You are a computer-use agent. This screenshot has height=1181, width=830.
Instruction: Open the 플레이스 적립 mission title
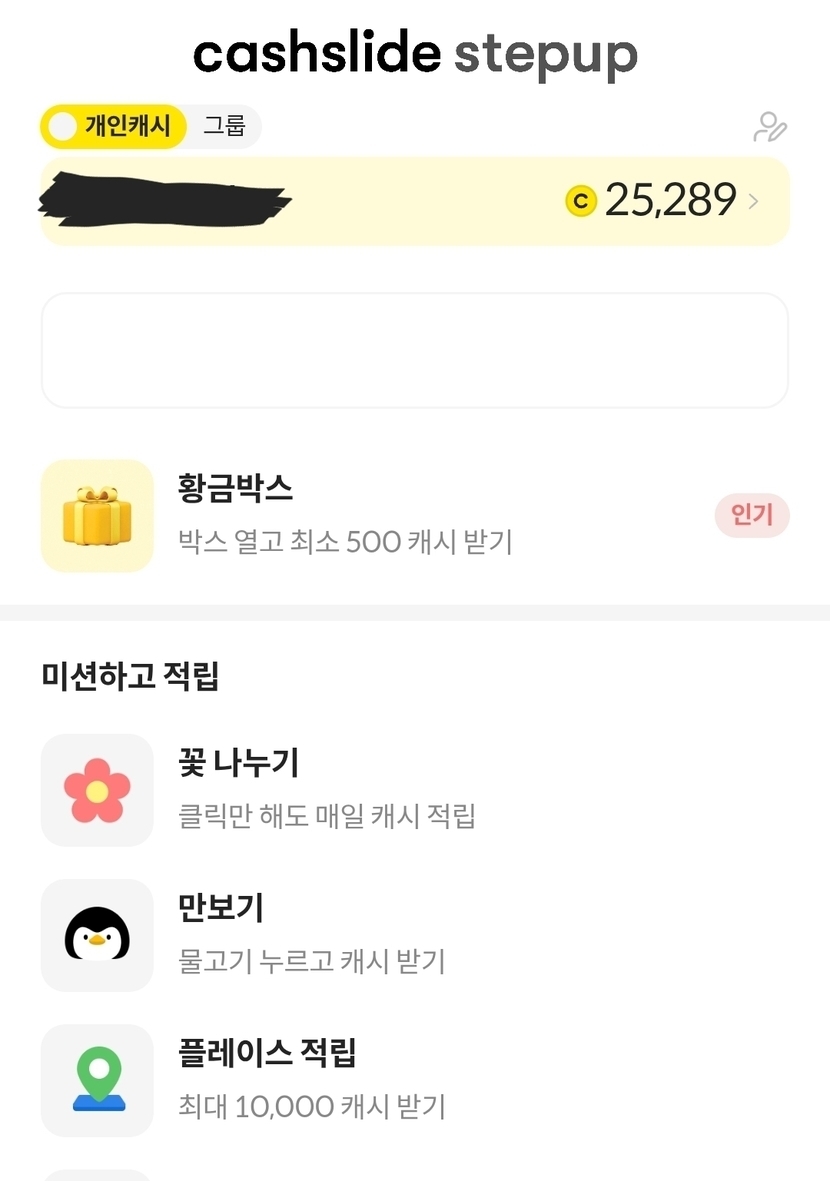(267, 1053)
